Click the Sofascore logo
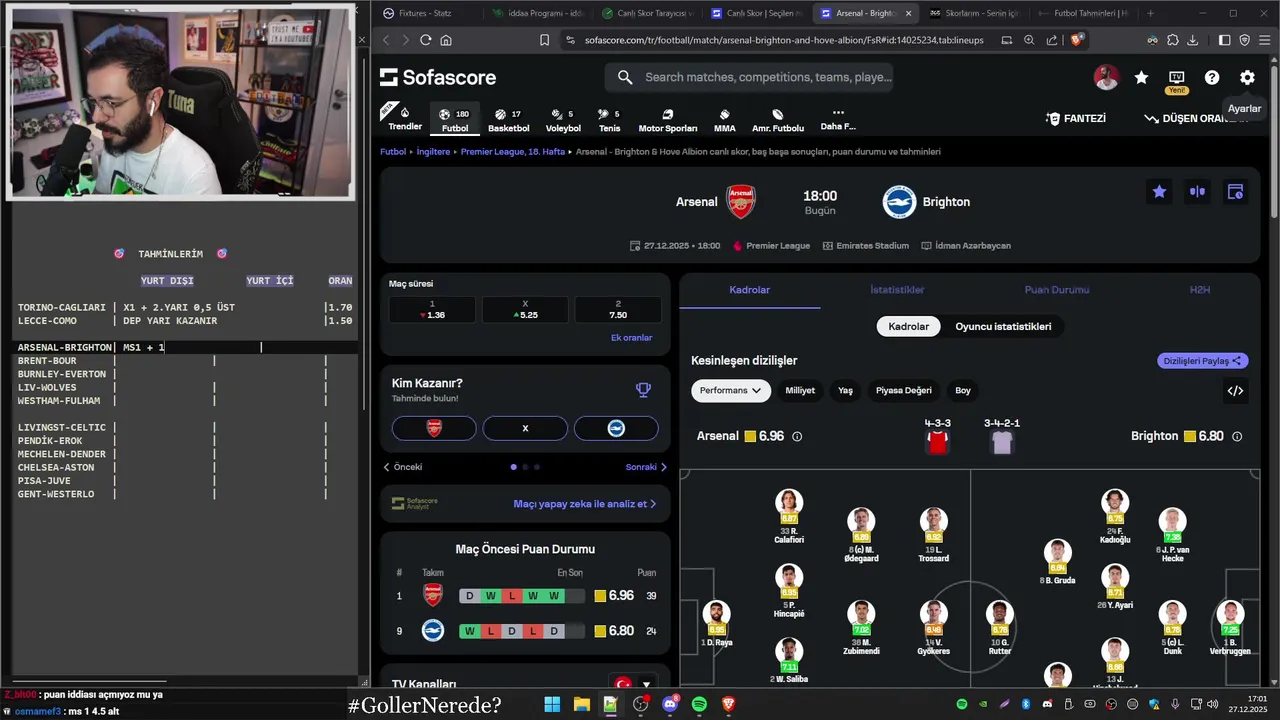This screenshot has width=1280, height=720. pos(438,78)
